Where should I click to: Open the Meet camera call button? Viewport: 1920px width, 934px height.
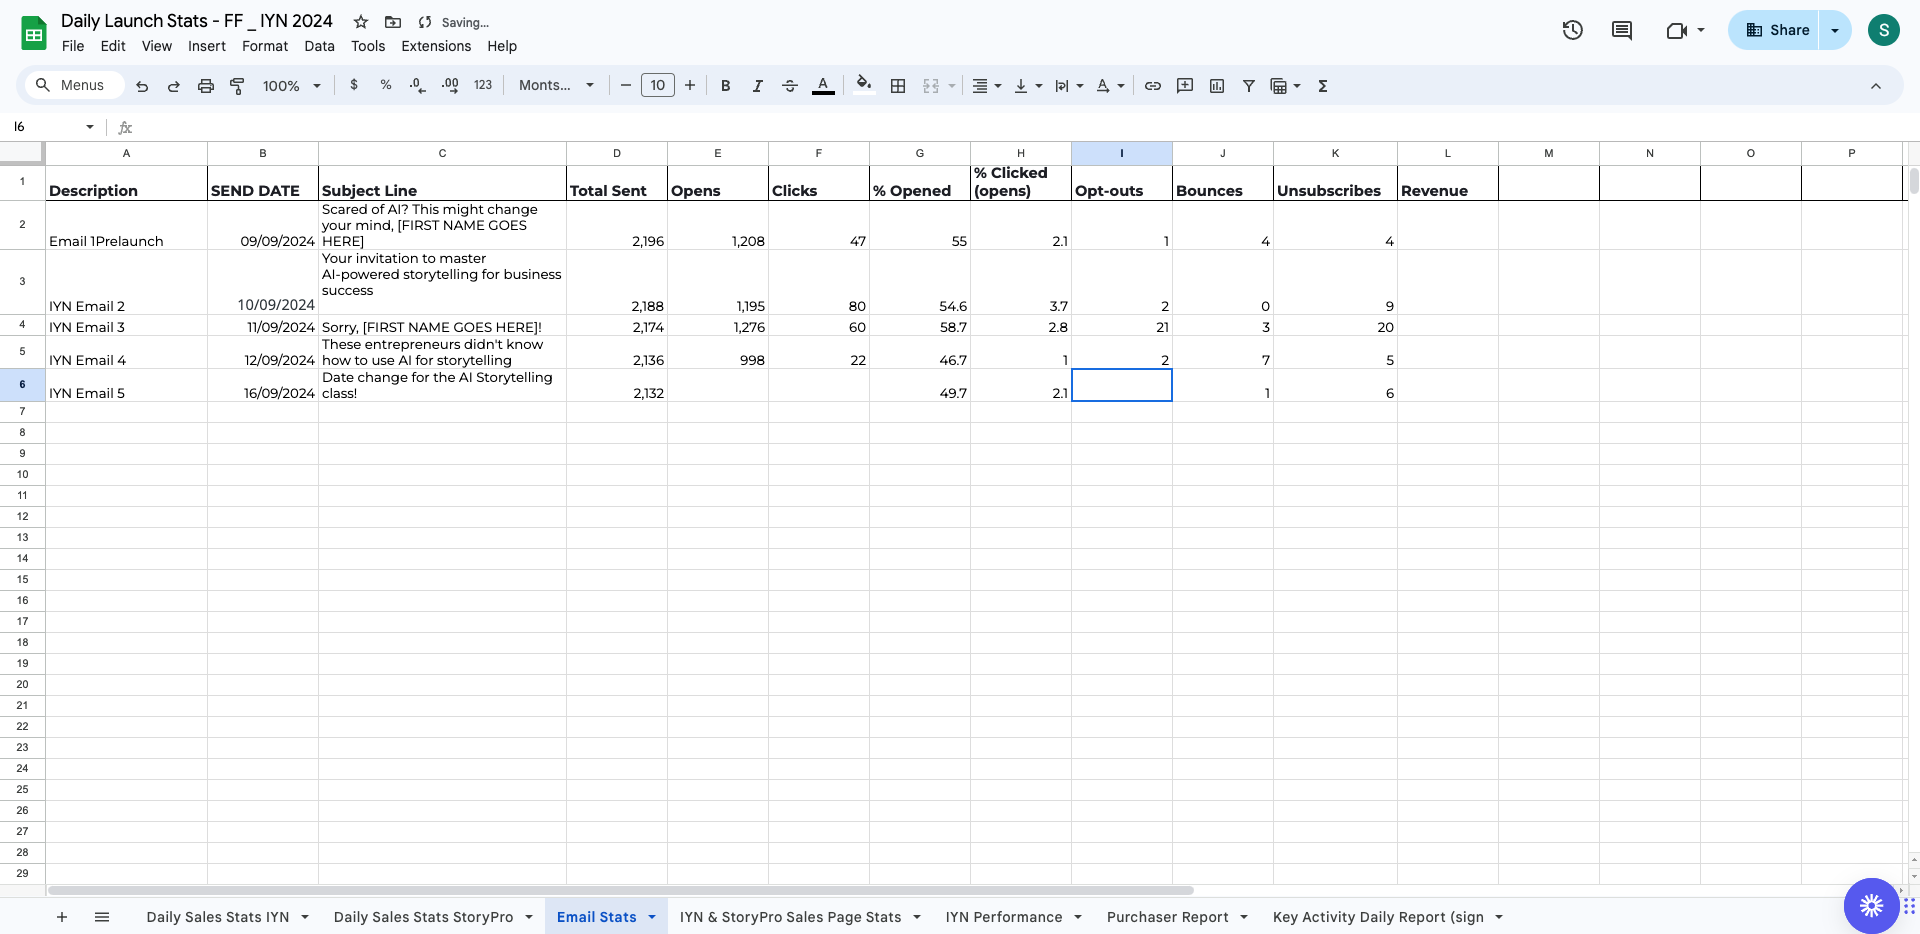click(1685, 30)
